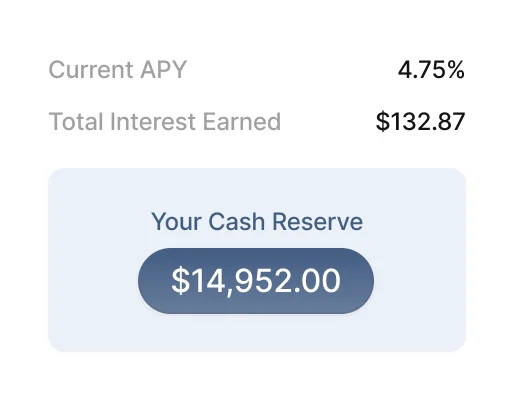Select the 4.75% APY value

[431, 70]
